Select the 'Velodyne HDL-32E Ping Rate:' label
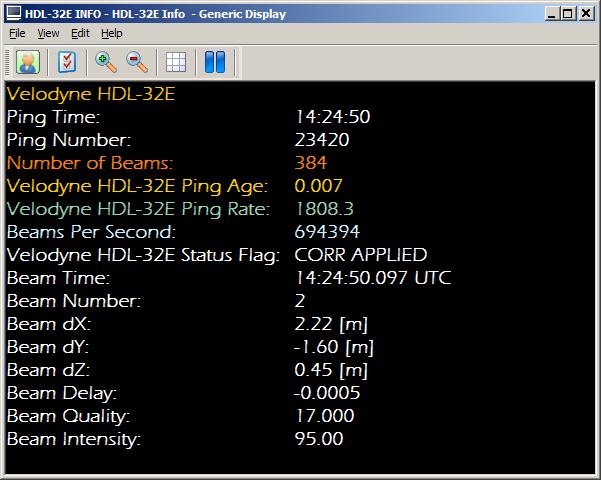Screen dimensions: 601x480 click(x=138, y=209)
